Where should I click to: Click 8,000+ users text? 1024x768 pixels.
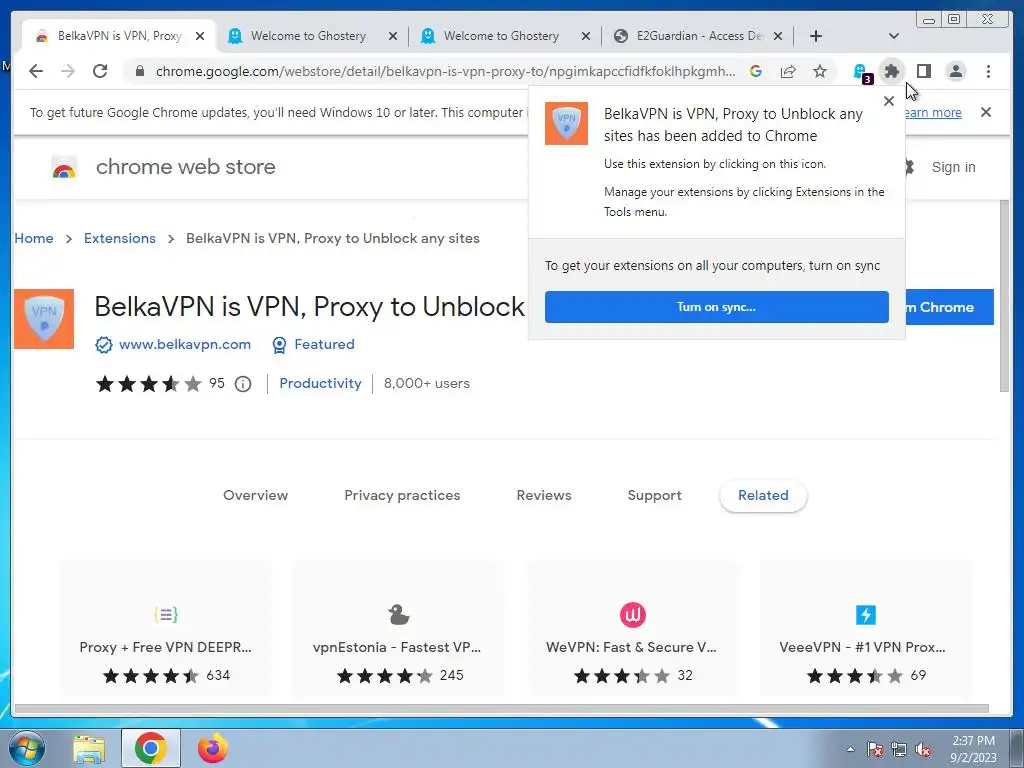coord(426,383)
